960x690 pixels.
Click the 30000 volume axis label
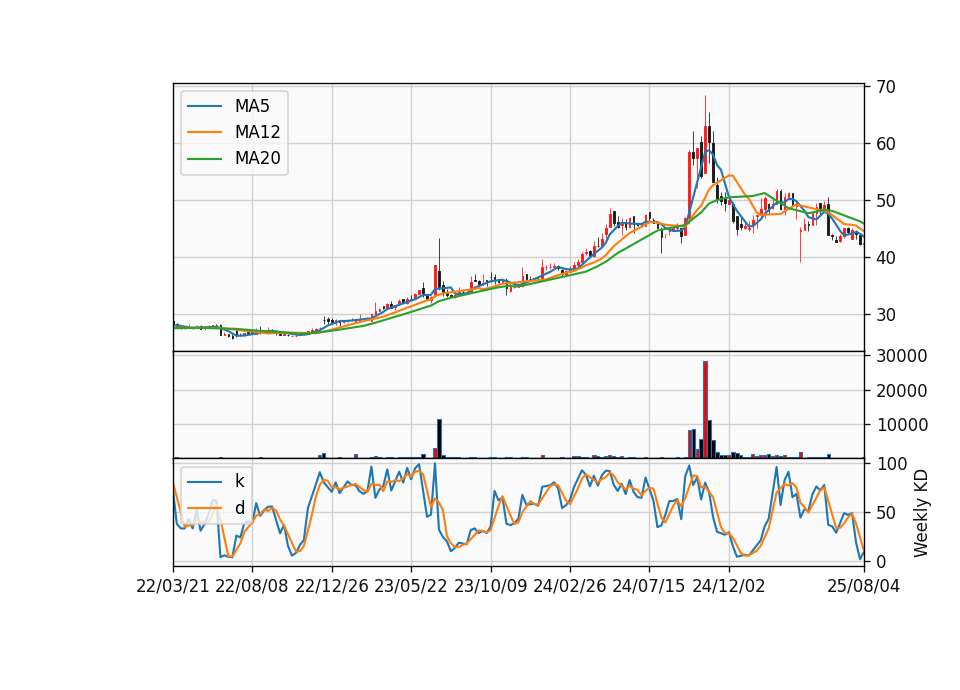(902, 356)
